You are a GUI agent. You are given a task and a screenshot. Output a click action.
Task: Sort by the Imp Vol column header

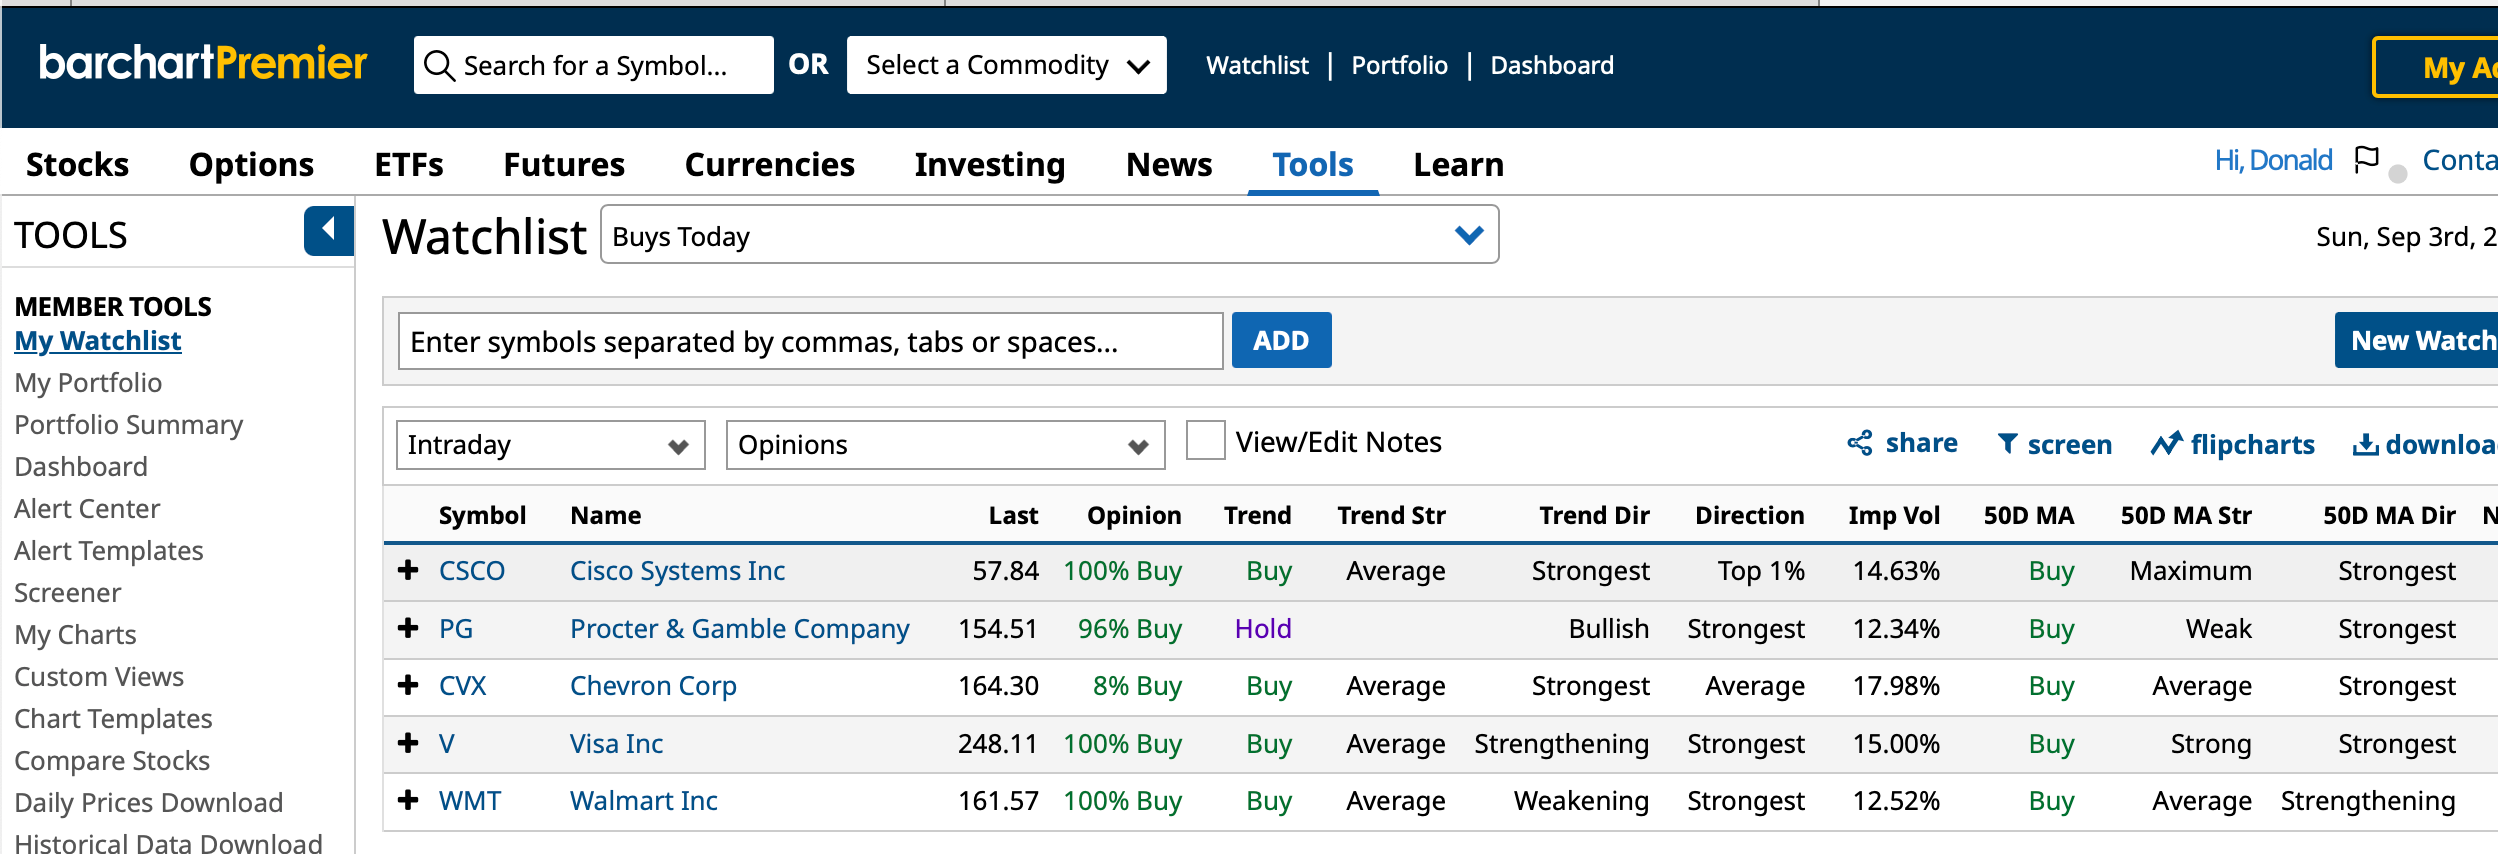tap(1894, 515)
